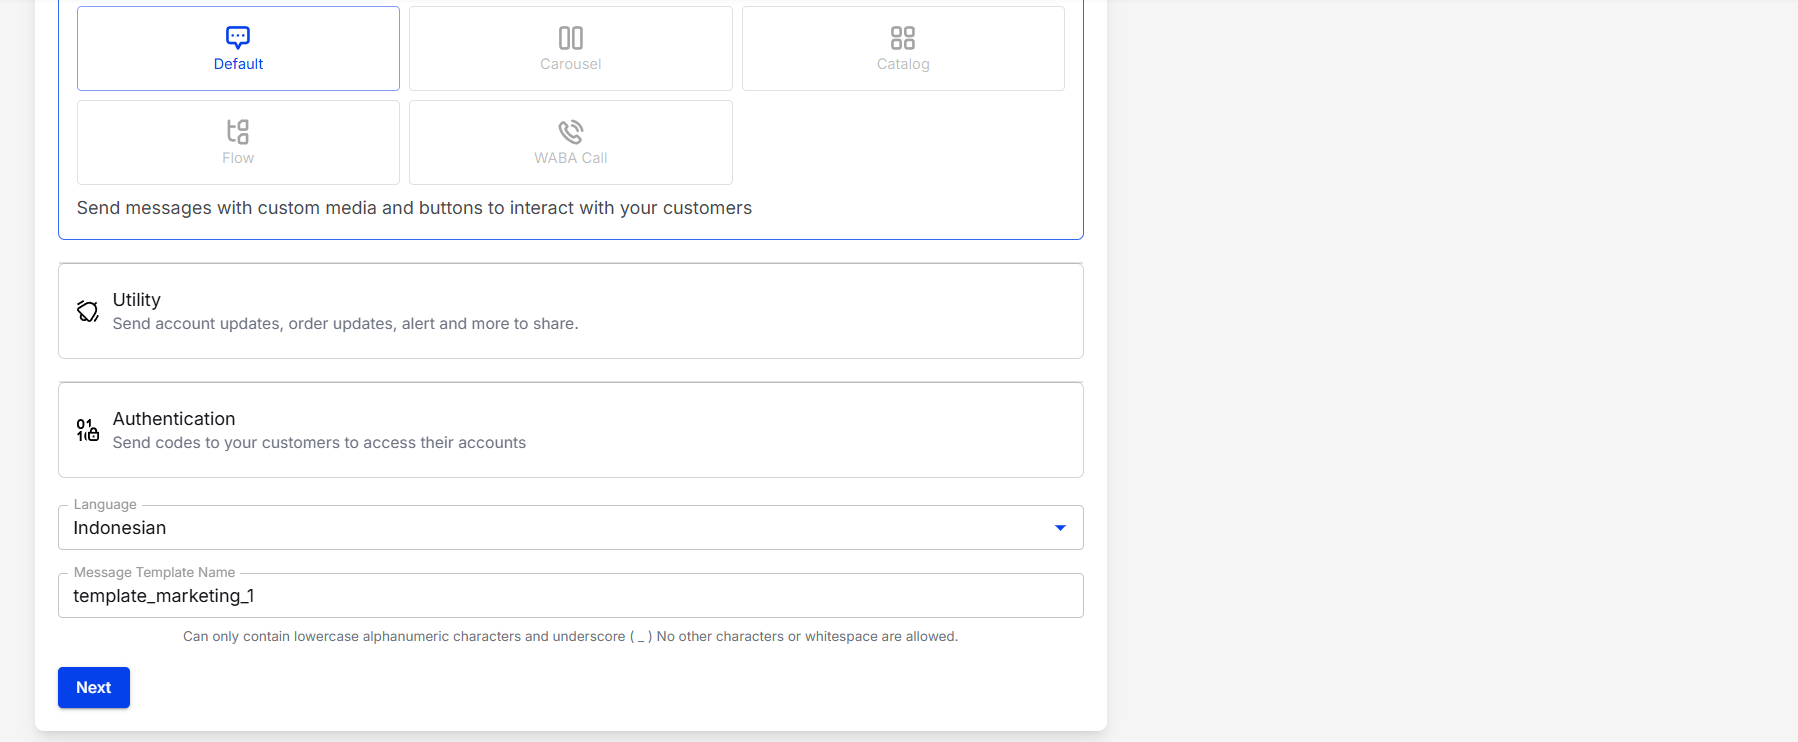Click the Message Template Name input

[571, 596]
